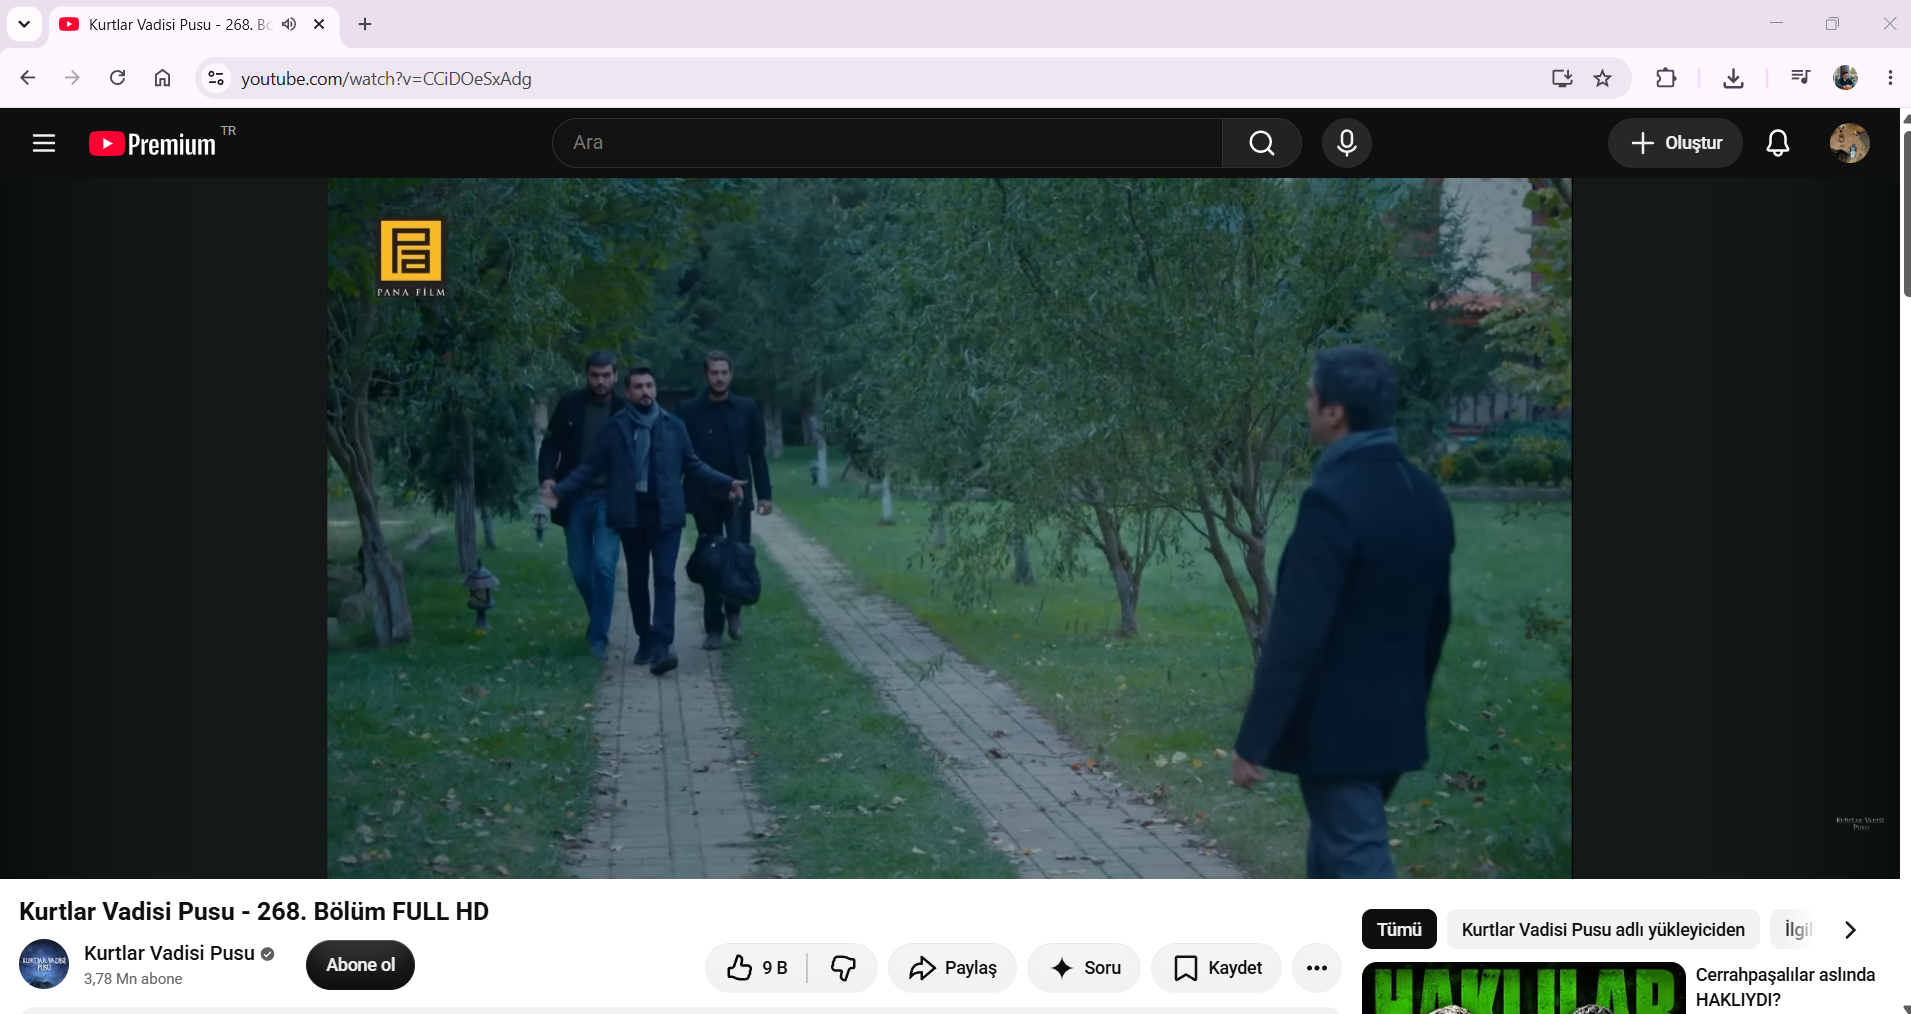Viewport: 1911px width, 1014px height.
Task: Open the HAKLILAR recommended video thumbnail
Action: (1523, 989)
